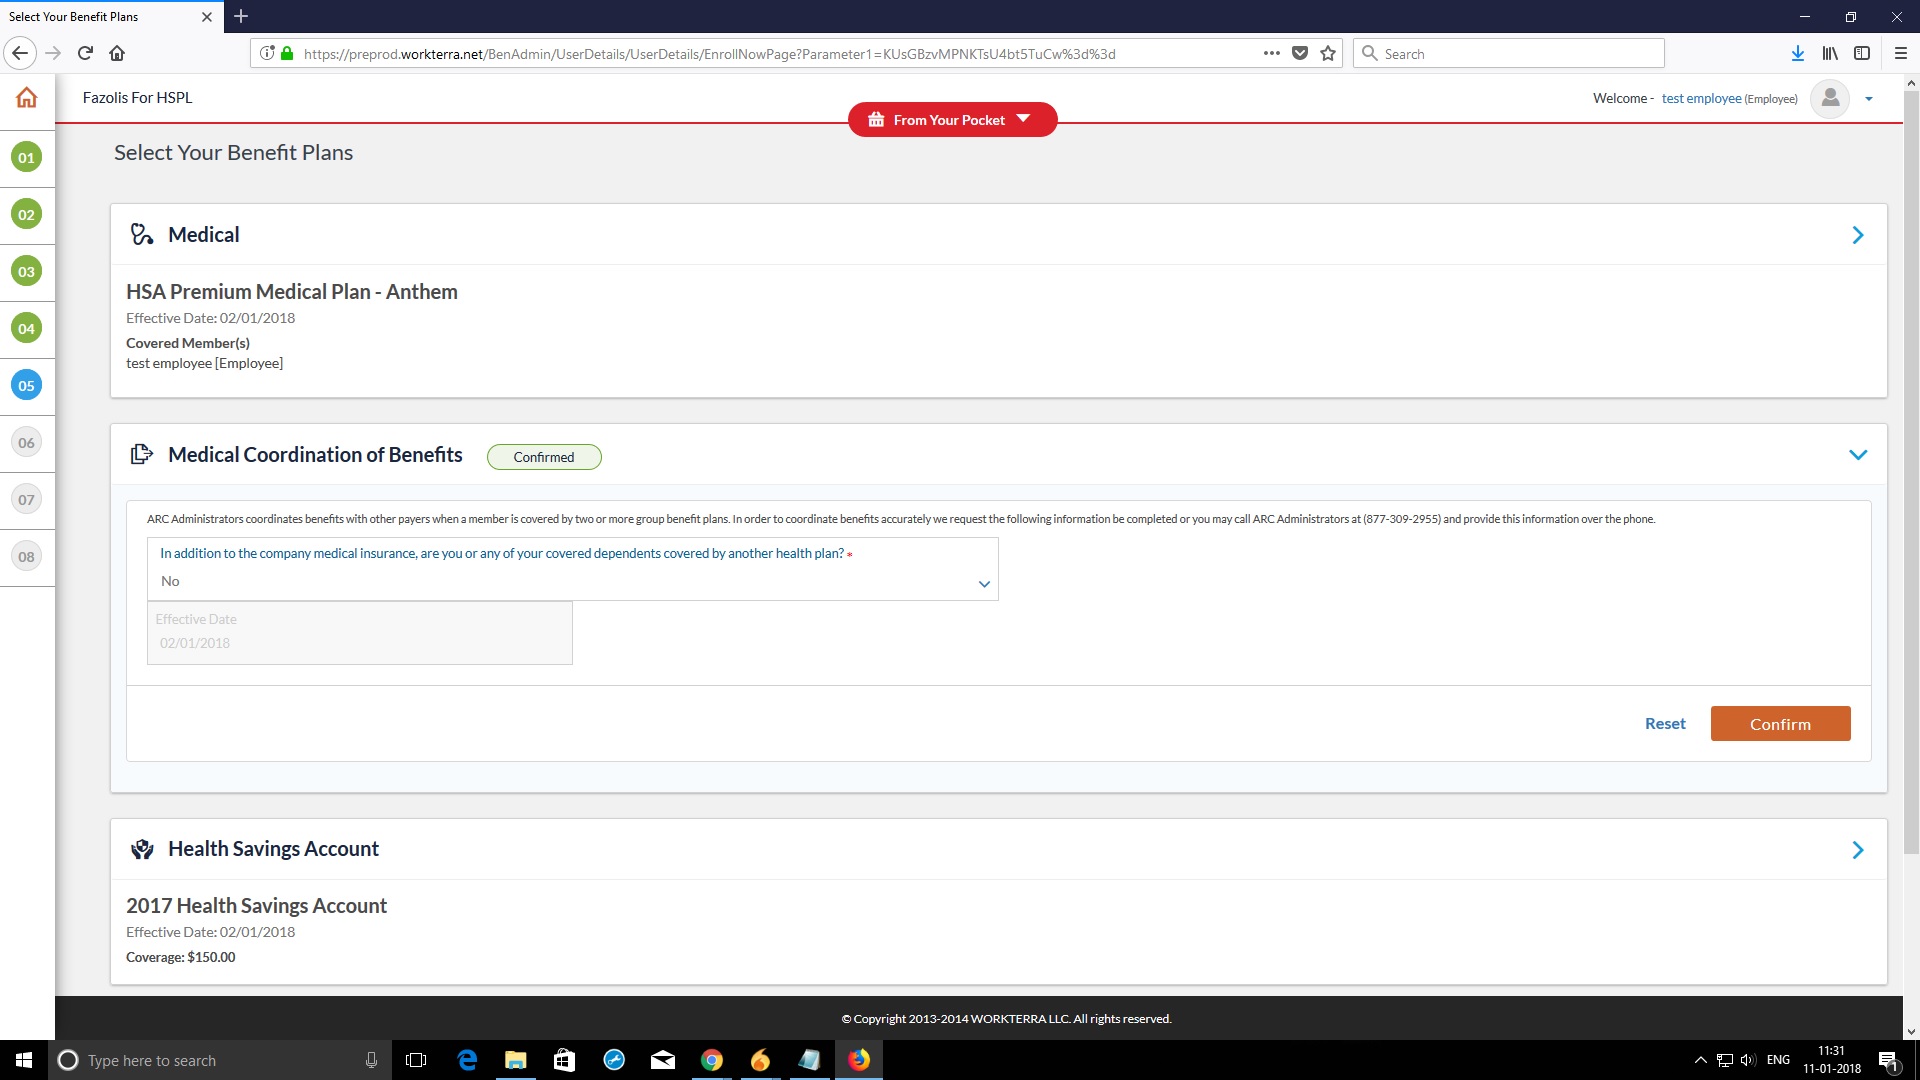
Task: Collapse Medical Coordination of Benefits section
Action: coord(1858,455)
